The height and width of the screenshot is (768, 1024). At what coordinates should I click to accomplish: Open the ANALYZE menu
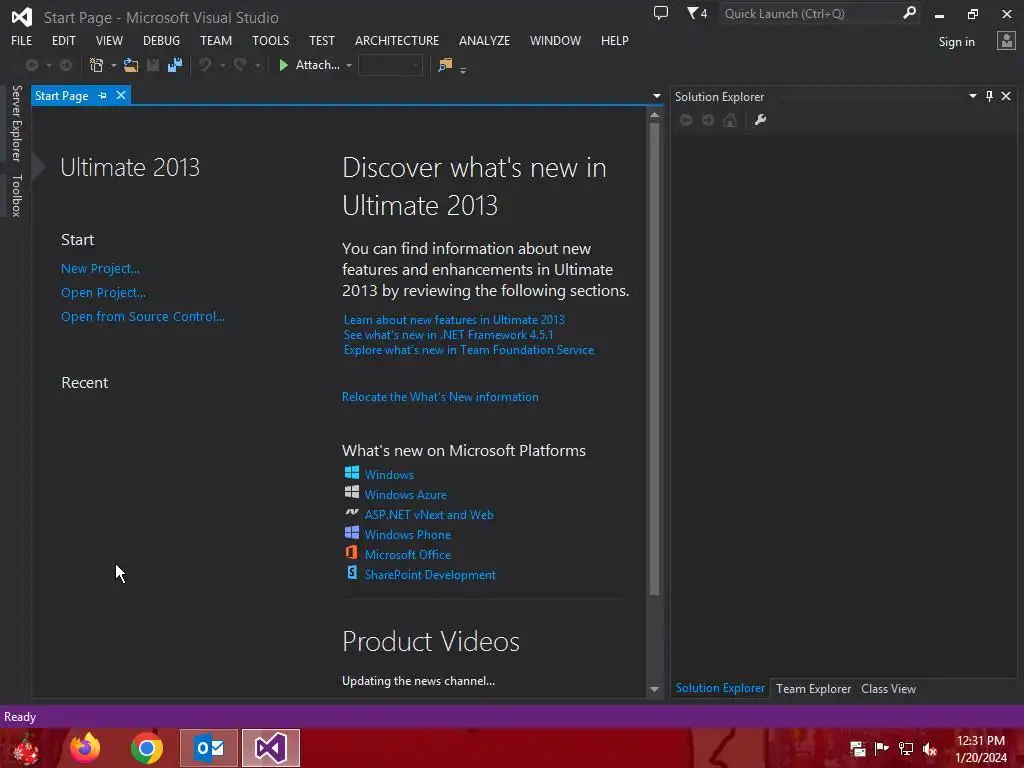pyautogui.click(x=484, y=40)
